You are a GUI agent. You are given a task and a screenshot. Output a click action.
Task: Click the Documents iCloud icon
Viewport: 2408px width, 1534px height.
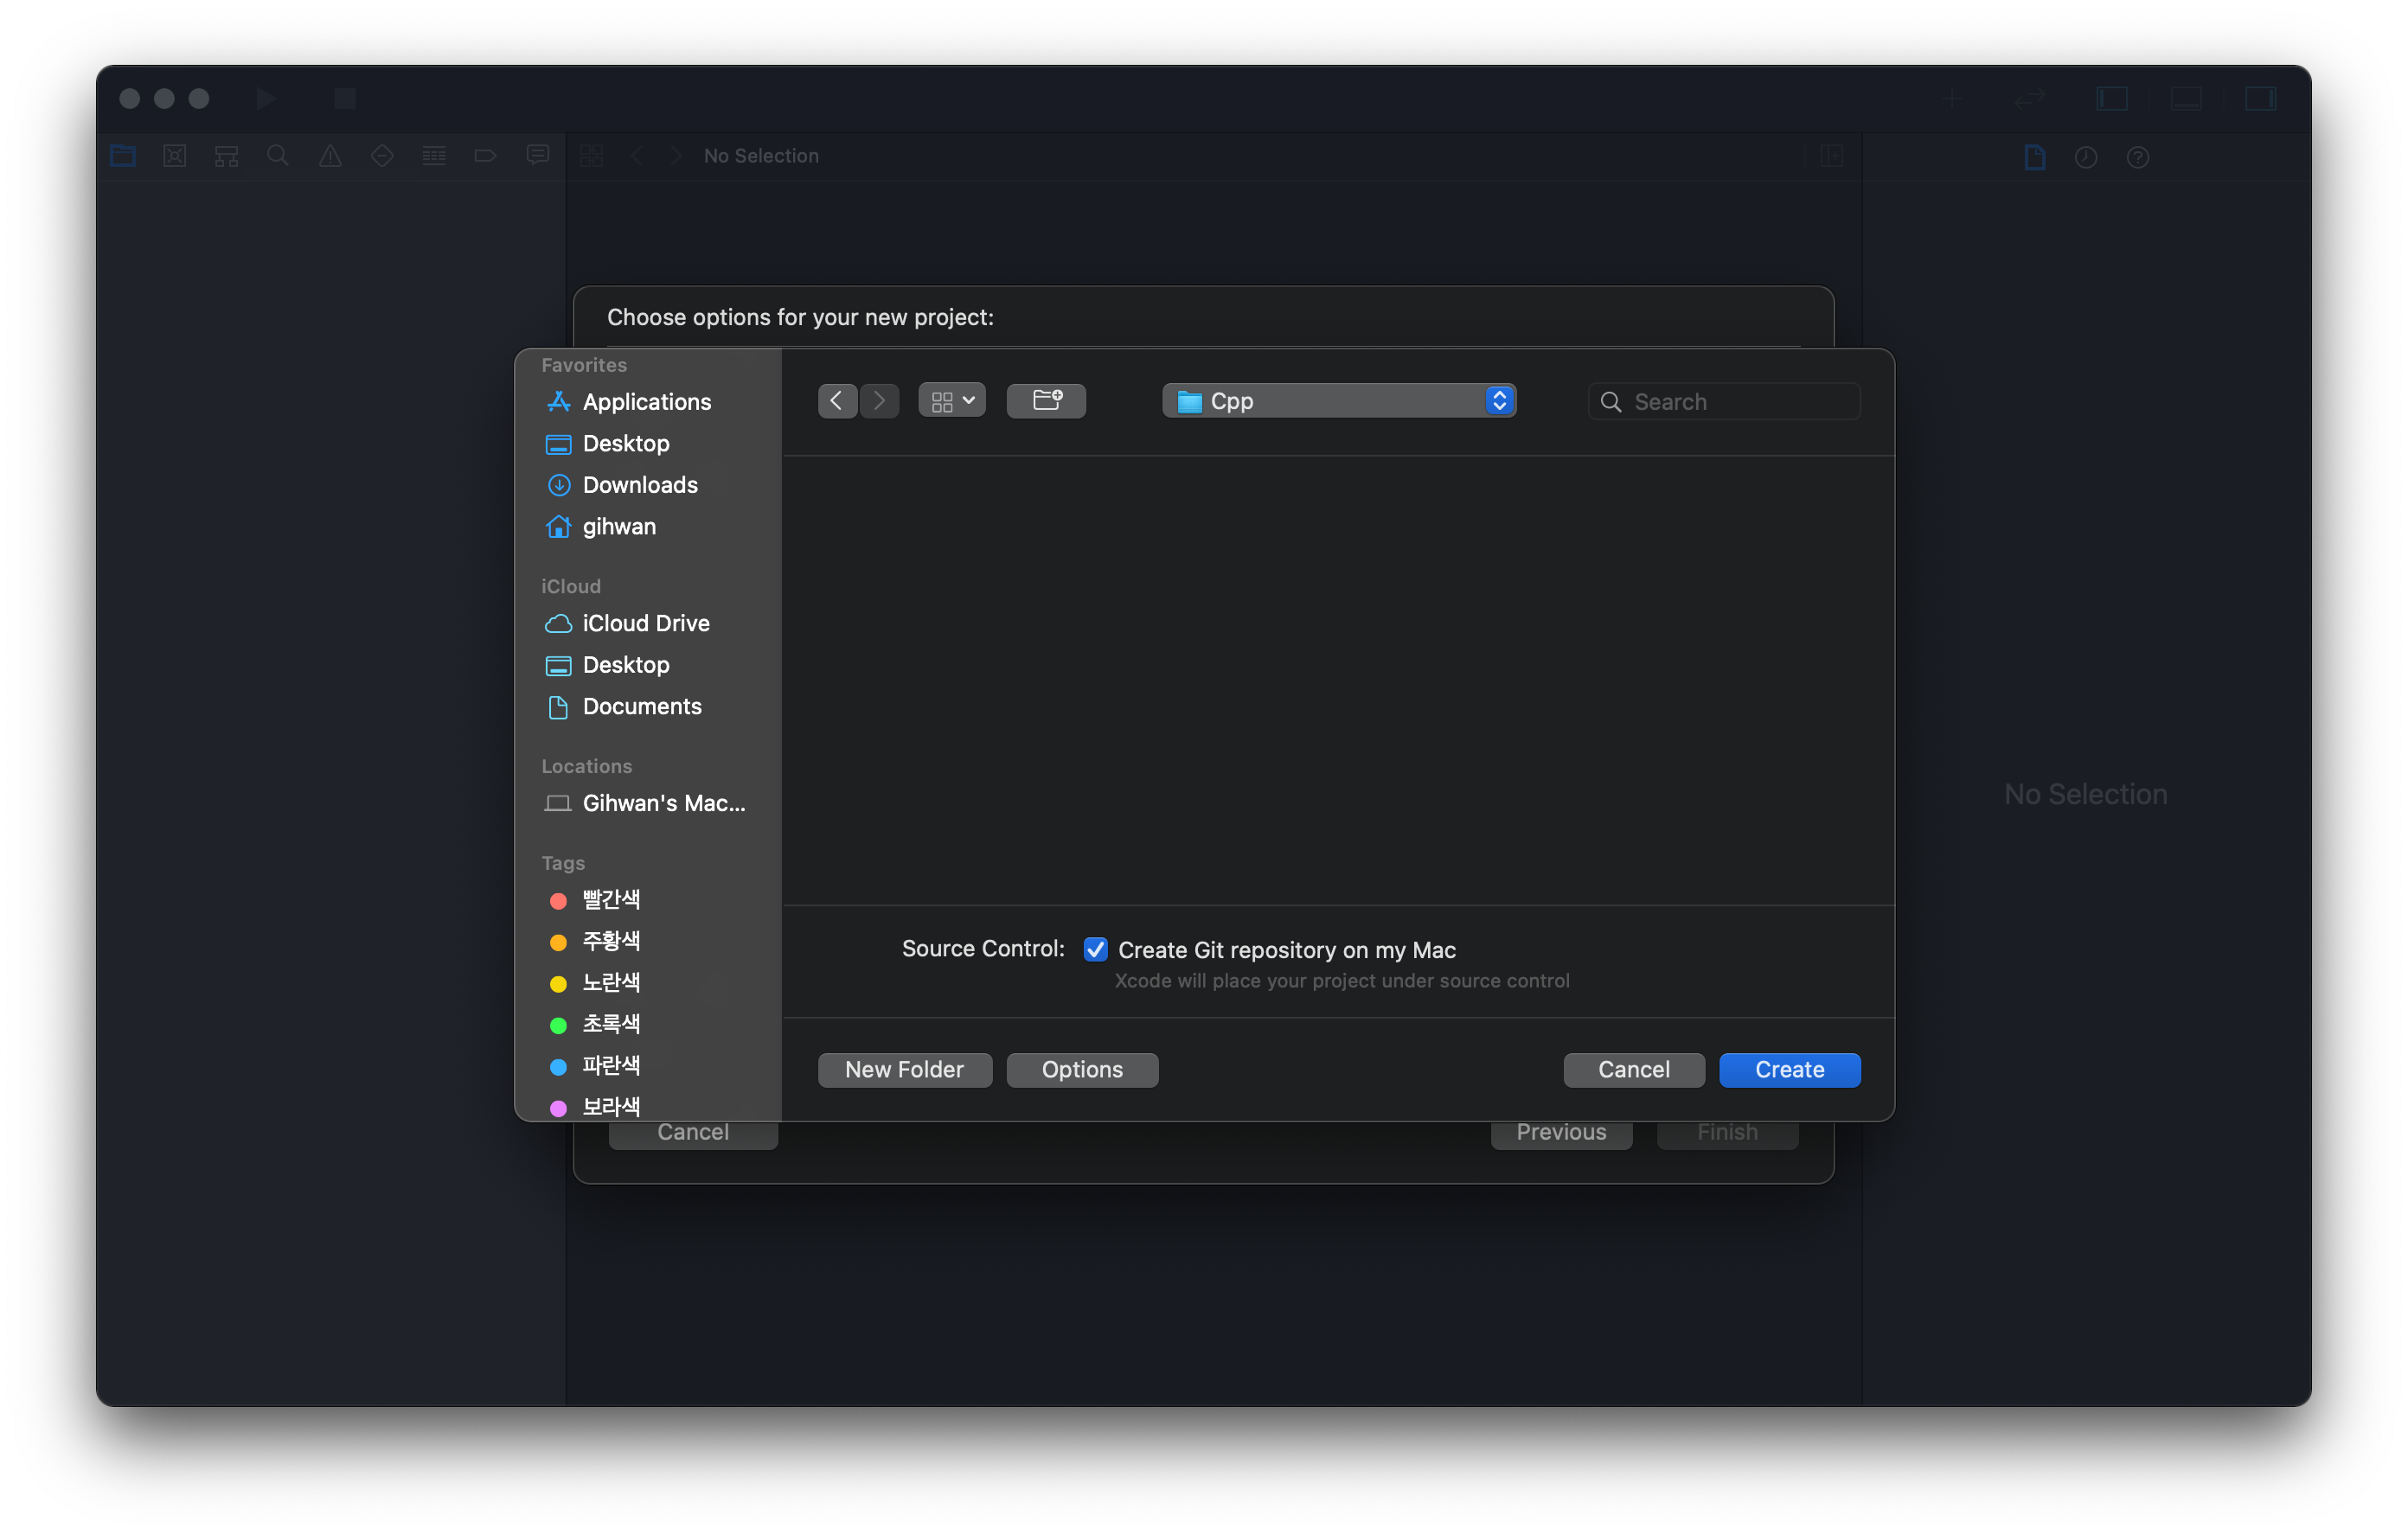click(558, 706)
